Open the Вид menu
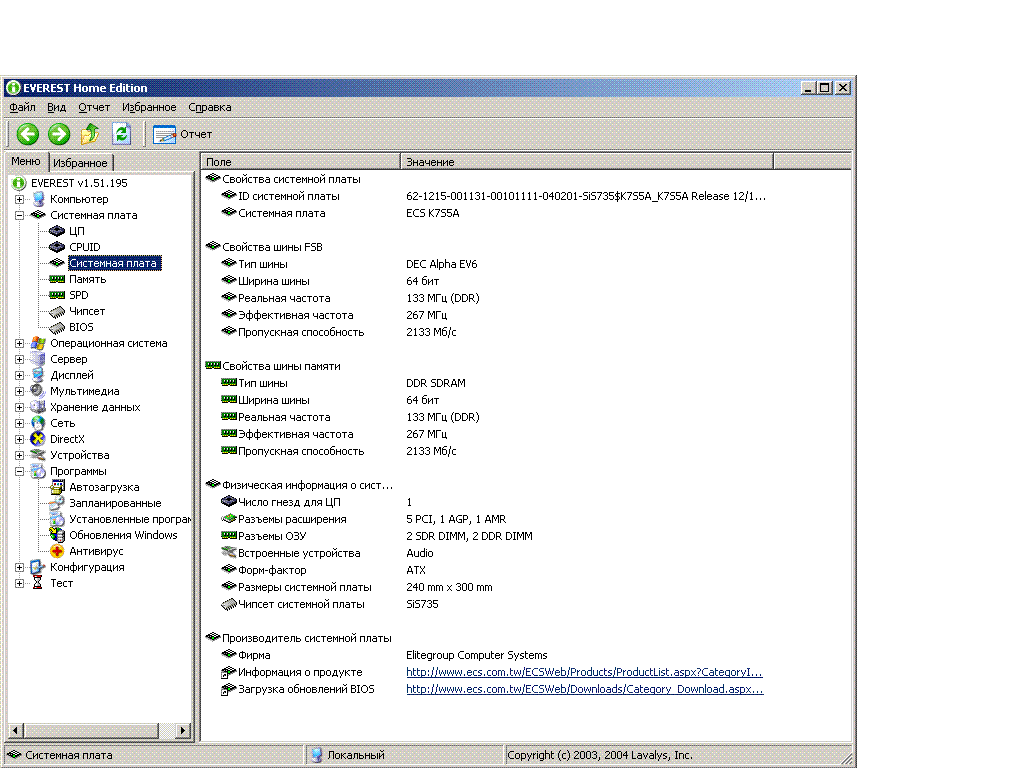 click(56, 107)
